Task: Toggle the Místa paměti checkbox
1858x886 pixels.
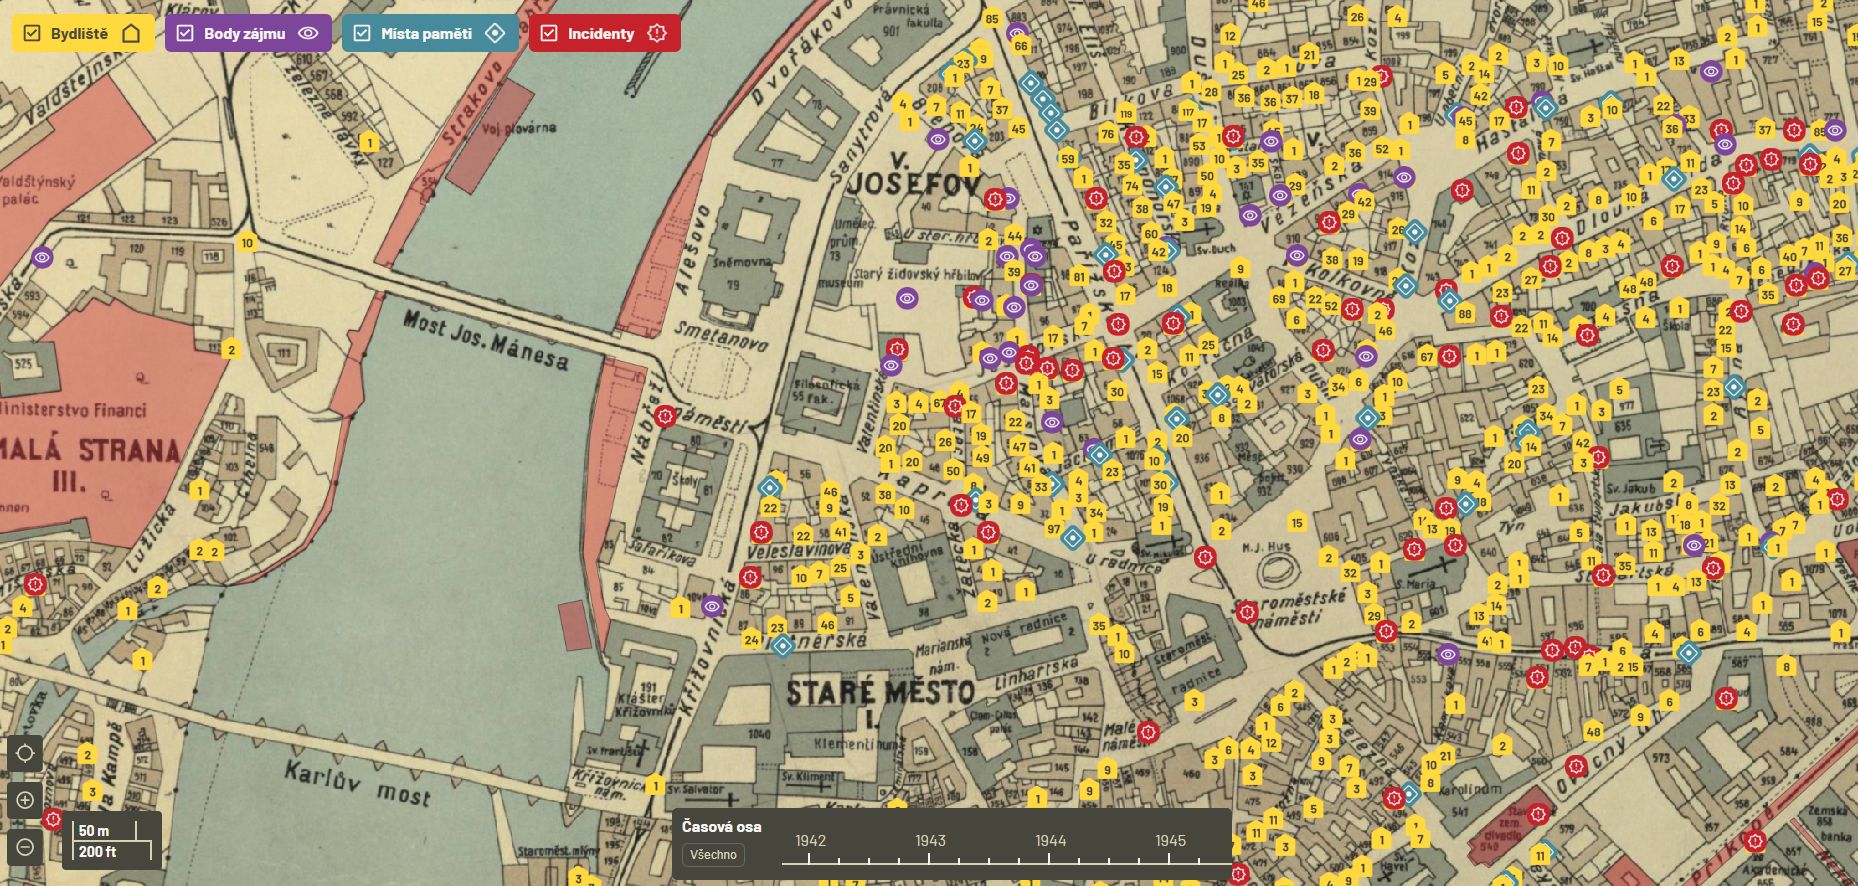Action: (362, 33)
